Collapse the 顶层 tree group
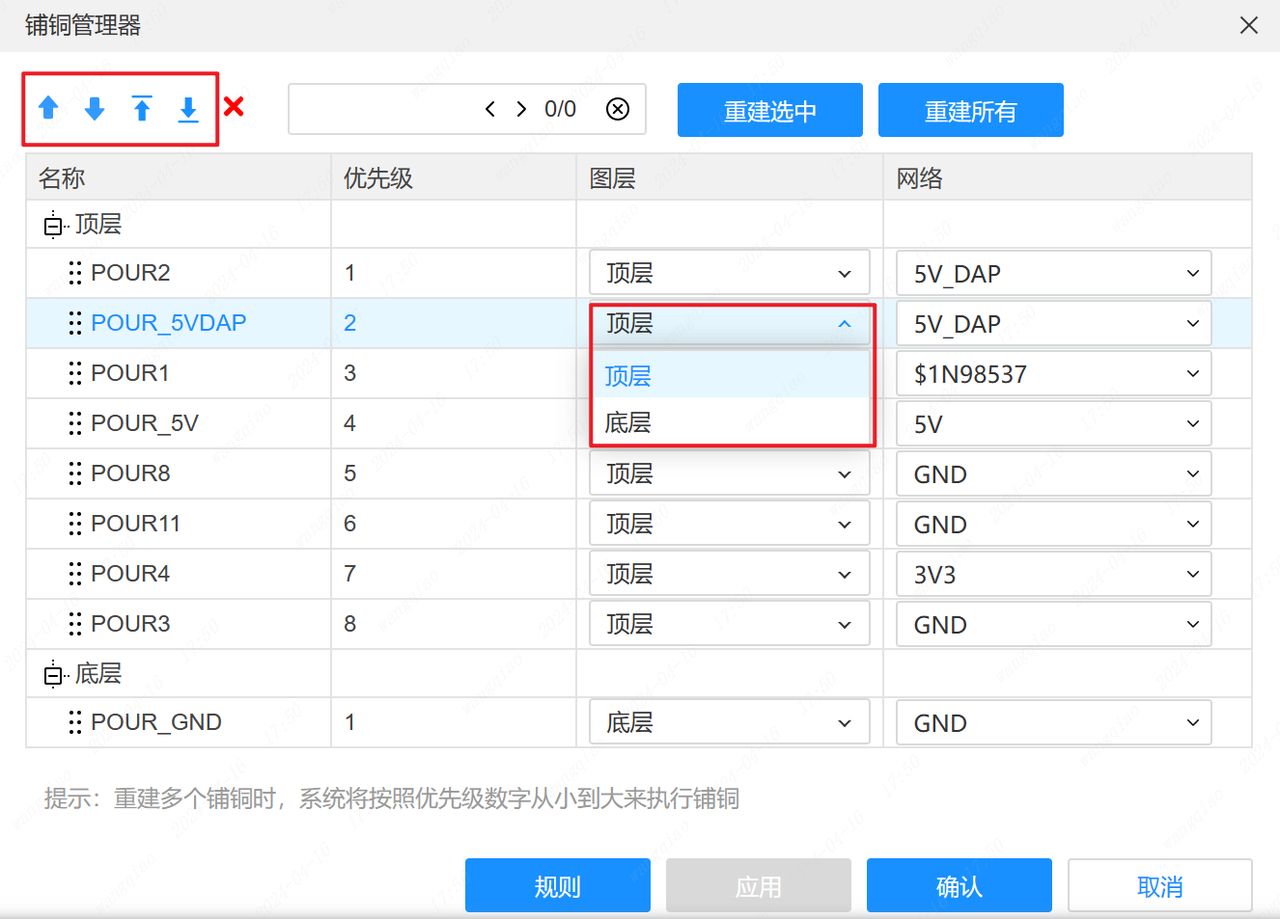Screen dimensions: 1280x919 [52, 226]
